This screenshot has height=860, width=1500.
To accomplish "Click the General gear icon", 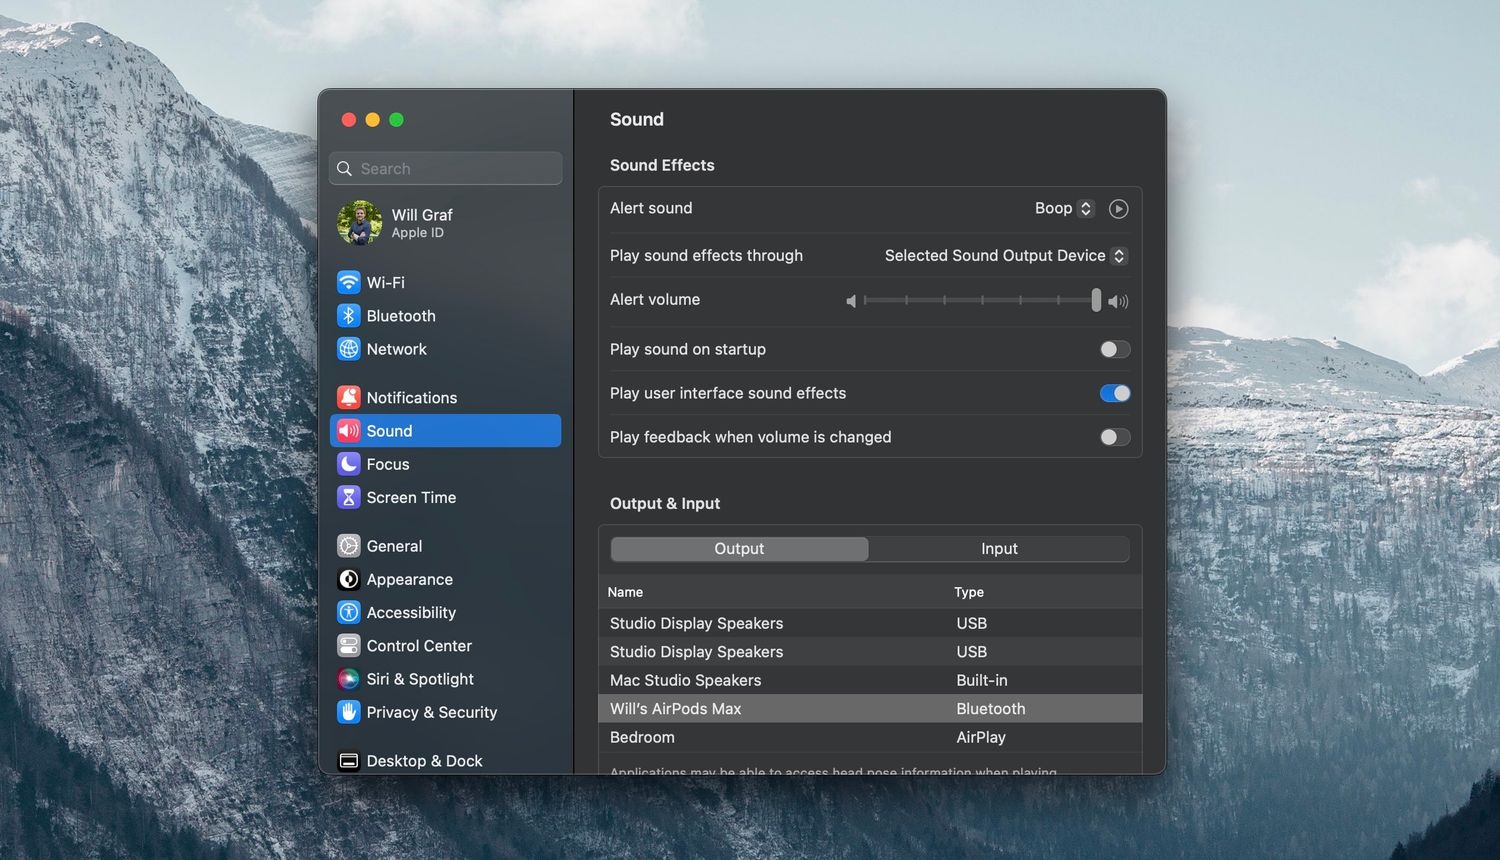I will click(348, 546).
